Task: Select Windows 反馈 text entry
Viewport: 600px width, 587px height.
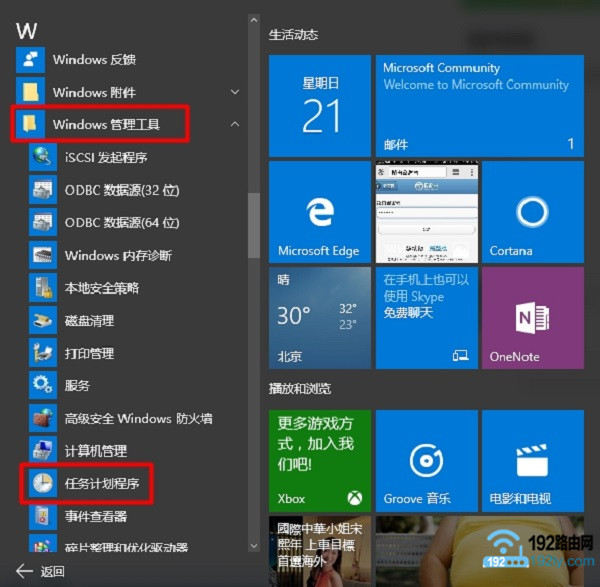Action: [x=94, y=60]
